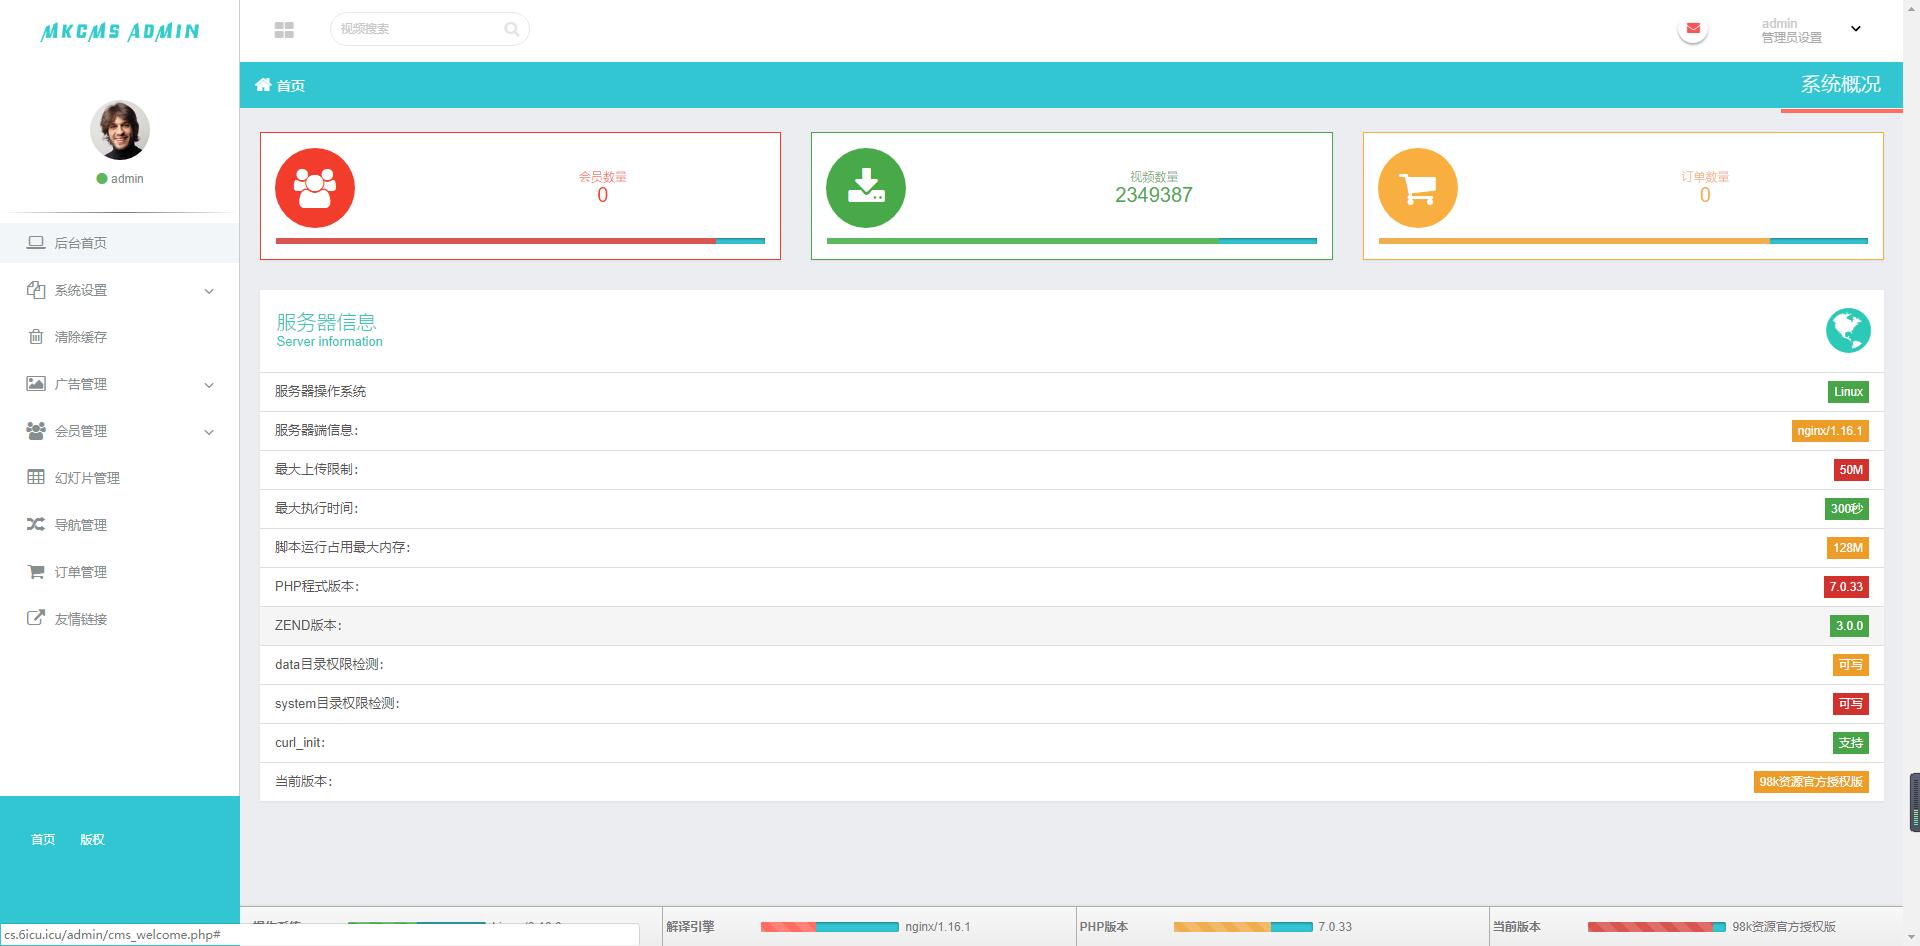Click the 版权 link in sidebar footer
The image size is (1920, 946).
click(x=92, y=839)
